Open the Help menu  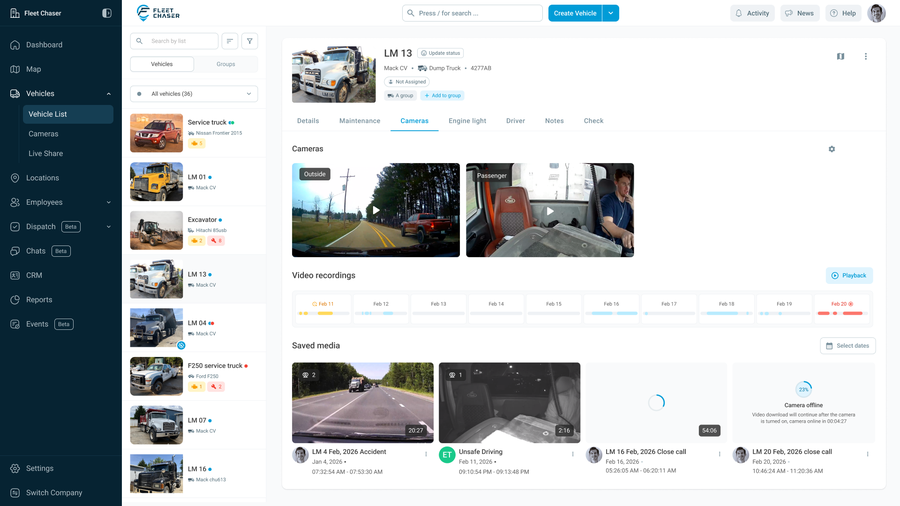[x=843, y=13]
